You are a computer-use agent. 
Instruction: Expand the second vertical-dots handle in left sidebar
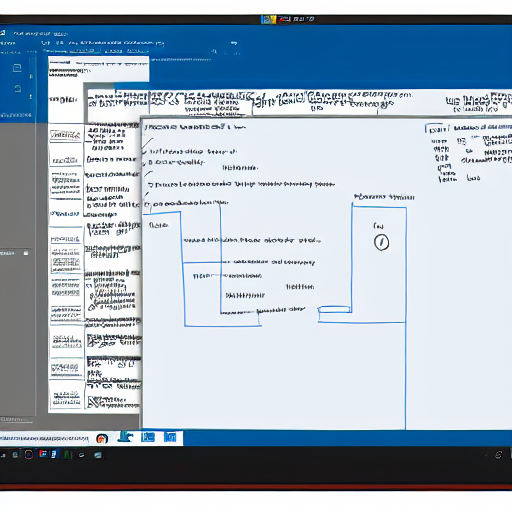[x=31, y=97]
